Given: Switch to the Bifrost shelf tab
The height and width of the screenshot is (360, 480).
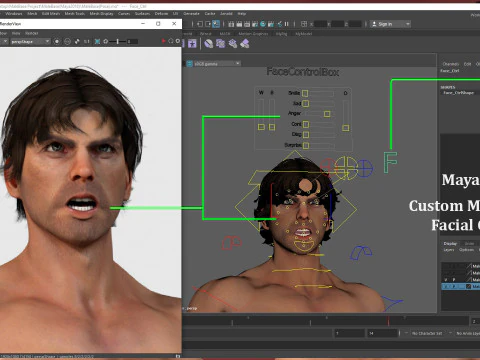Looking at the screenshot, I should point(206,34).
